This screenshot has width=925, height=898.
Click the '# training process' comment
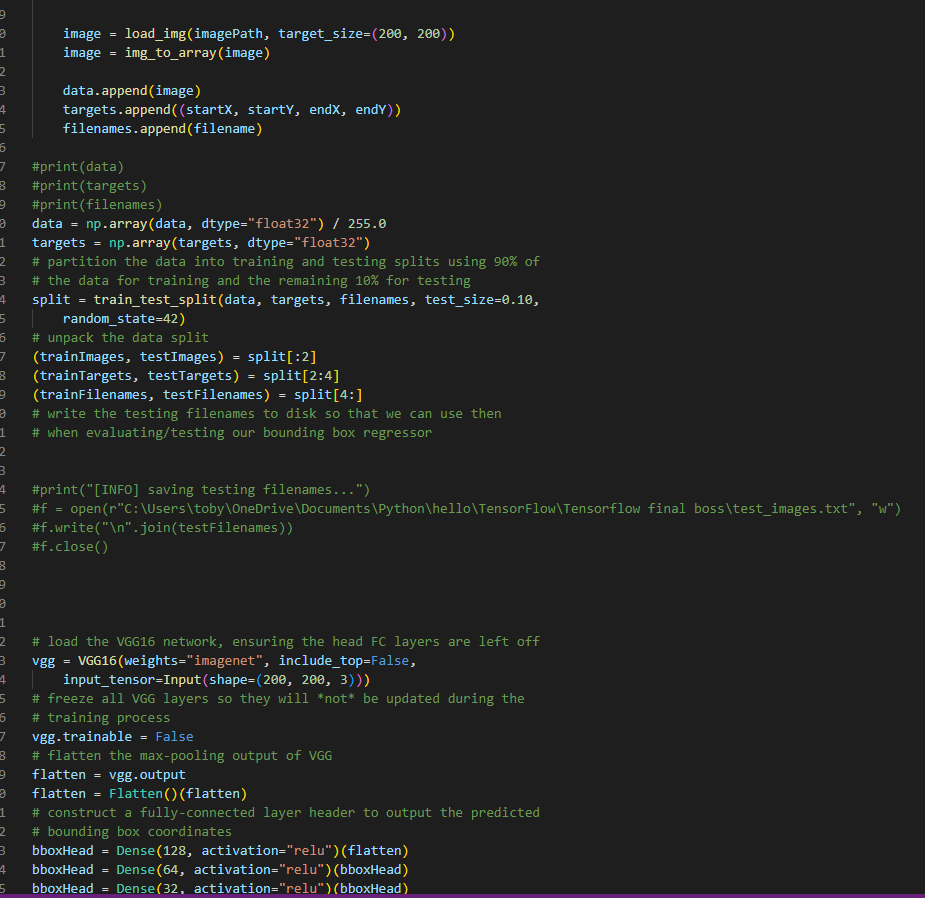pos(101,717)
